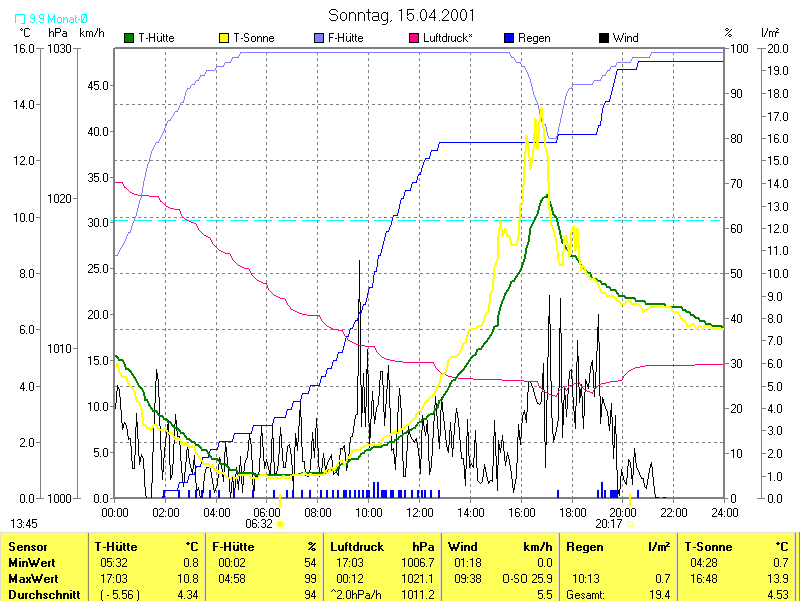800x601 pixels.
Task: Click the green T-Hütte legend square
Action: 129,38
